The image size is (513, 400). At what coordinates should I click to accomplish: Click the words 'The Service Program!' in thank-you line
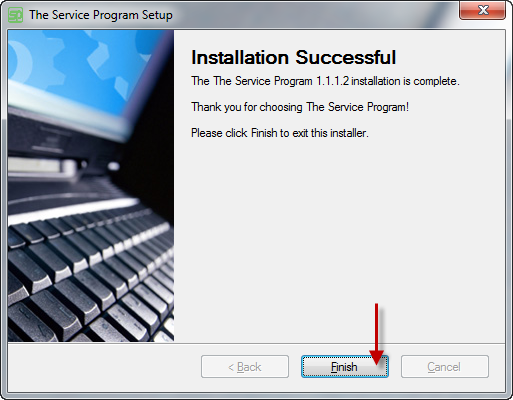[x=357, y=107]
